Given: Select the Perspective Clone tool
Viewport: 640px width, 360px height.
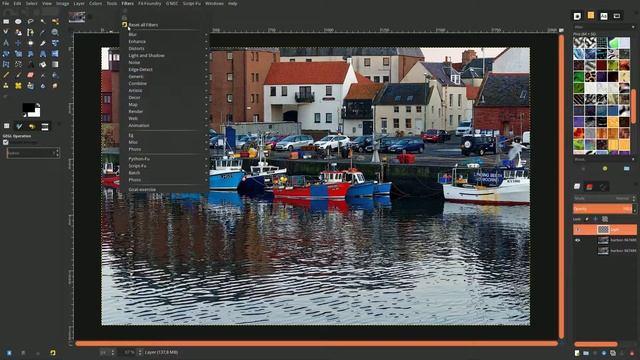Looking at the screenshot, I should click(31, 86).
